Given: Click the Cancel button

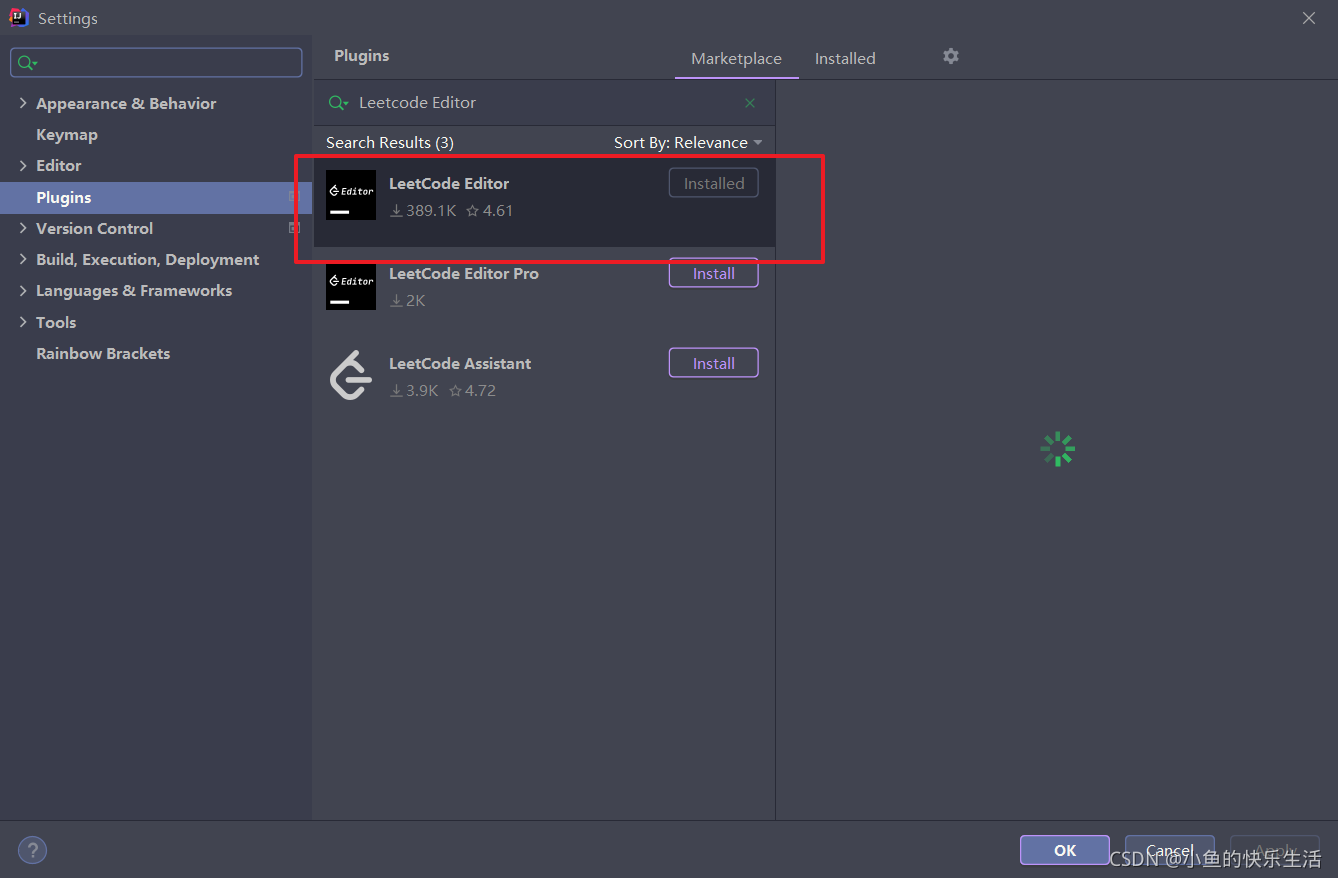Looking at the screenshot, I should coord(1170,850).
